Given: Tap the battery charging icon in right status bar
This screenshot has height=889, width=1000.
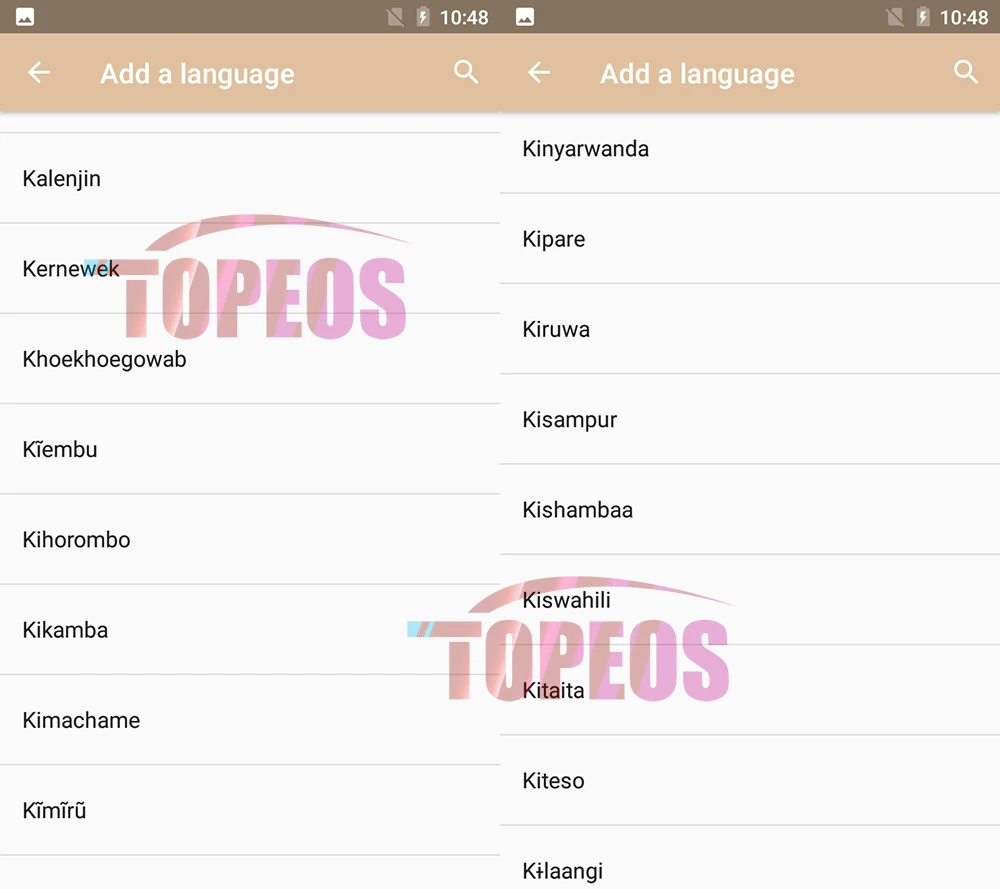Looking at the screenshot, I should [x=923, y=17].
